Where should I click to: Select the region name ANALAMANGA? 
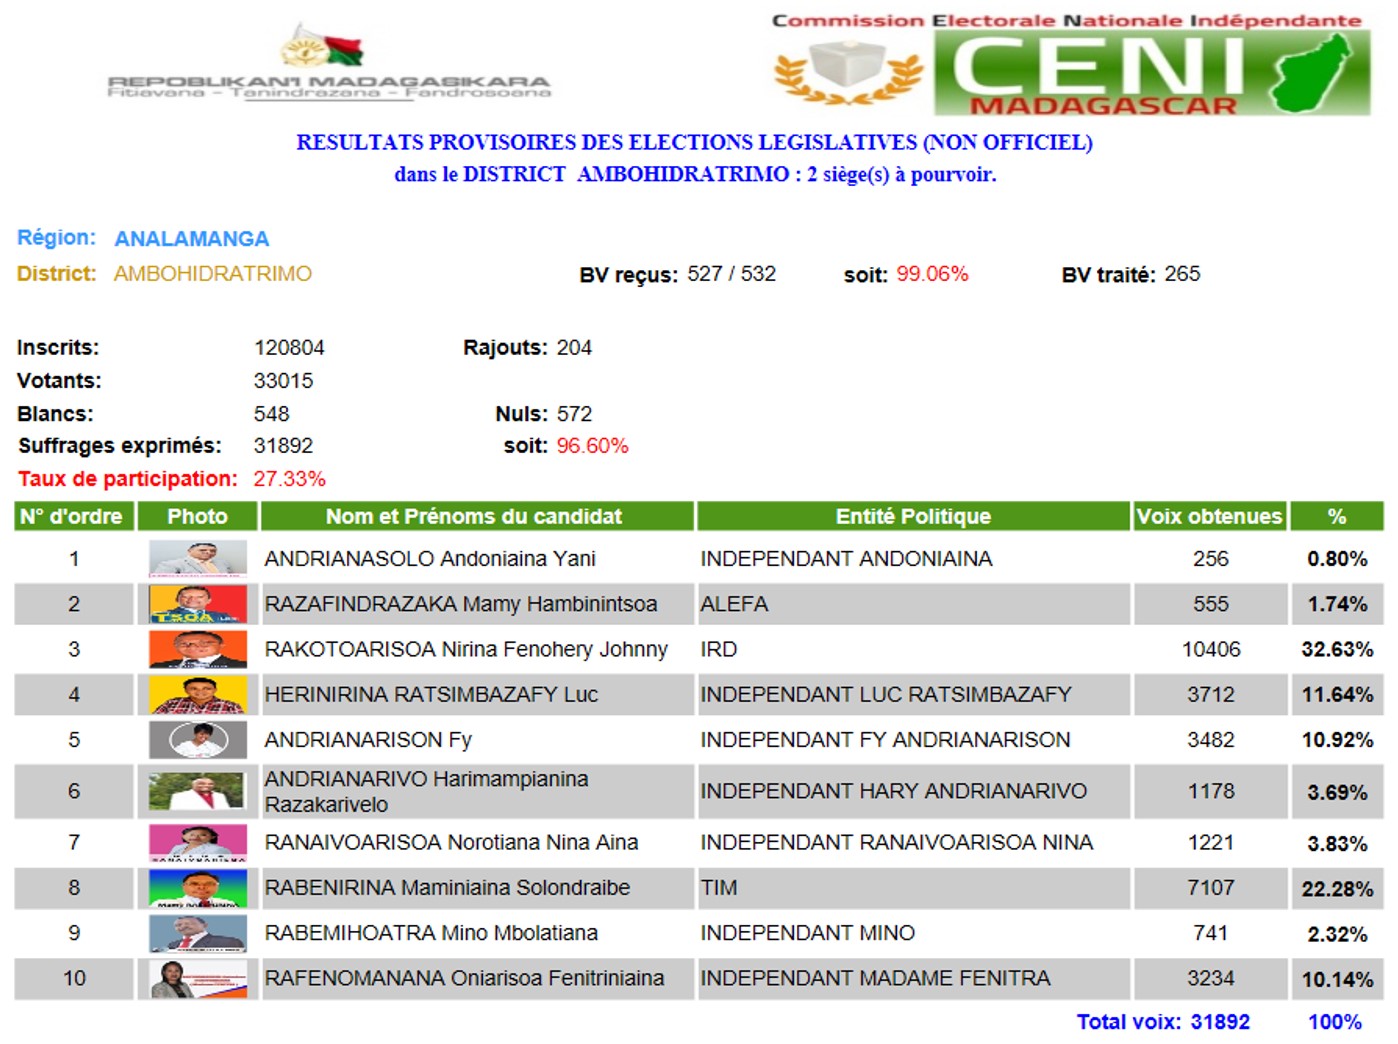(x=191, y=239)
